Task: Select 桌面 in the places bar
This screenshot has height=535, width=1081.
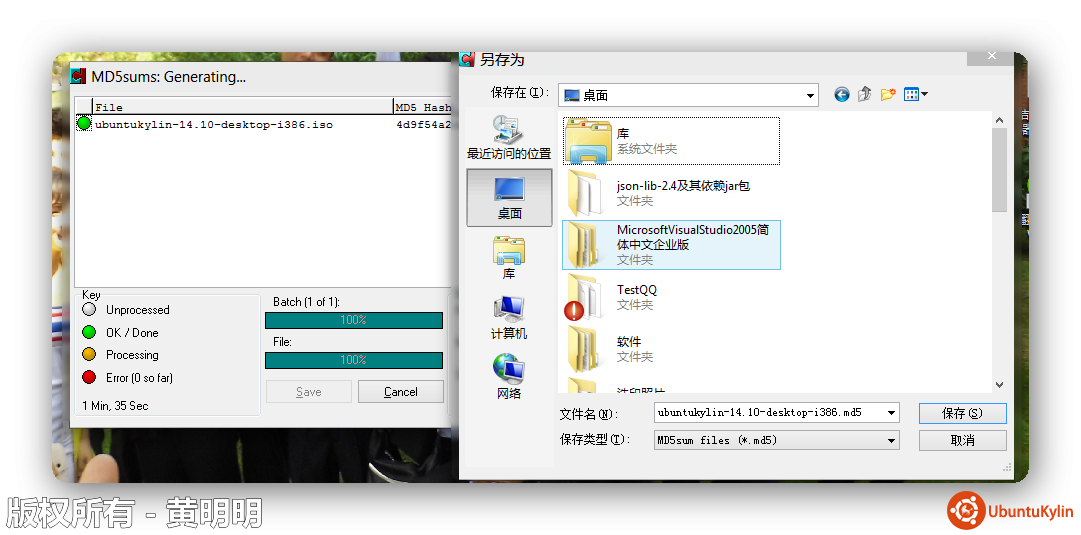Action: point(509,197)
